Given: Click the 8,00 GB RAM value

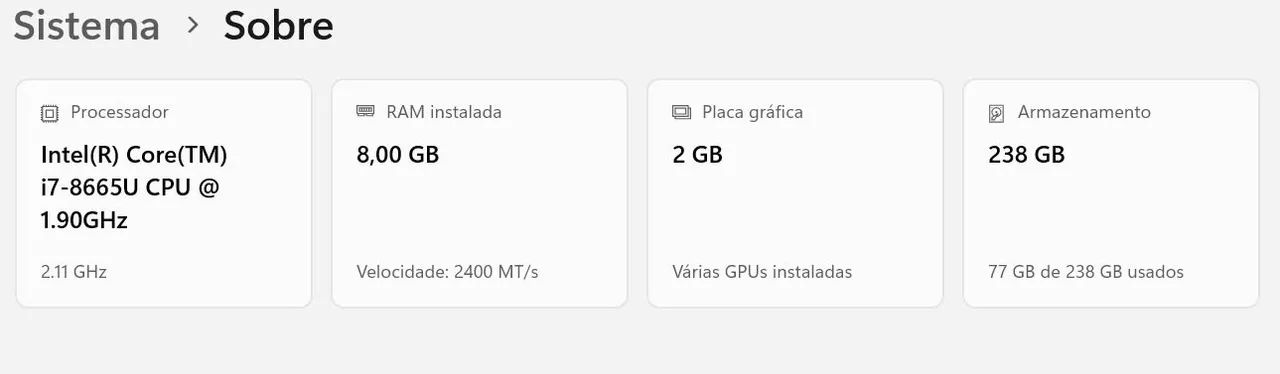Looking at the screenshot, I should [x=398, y=155].
